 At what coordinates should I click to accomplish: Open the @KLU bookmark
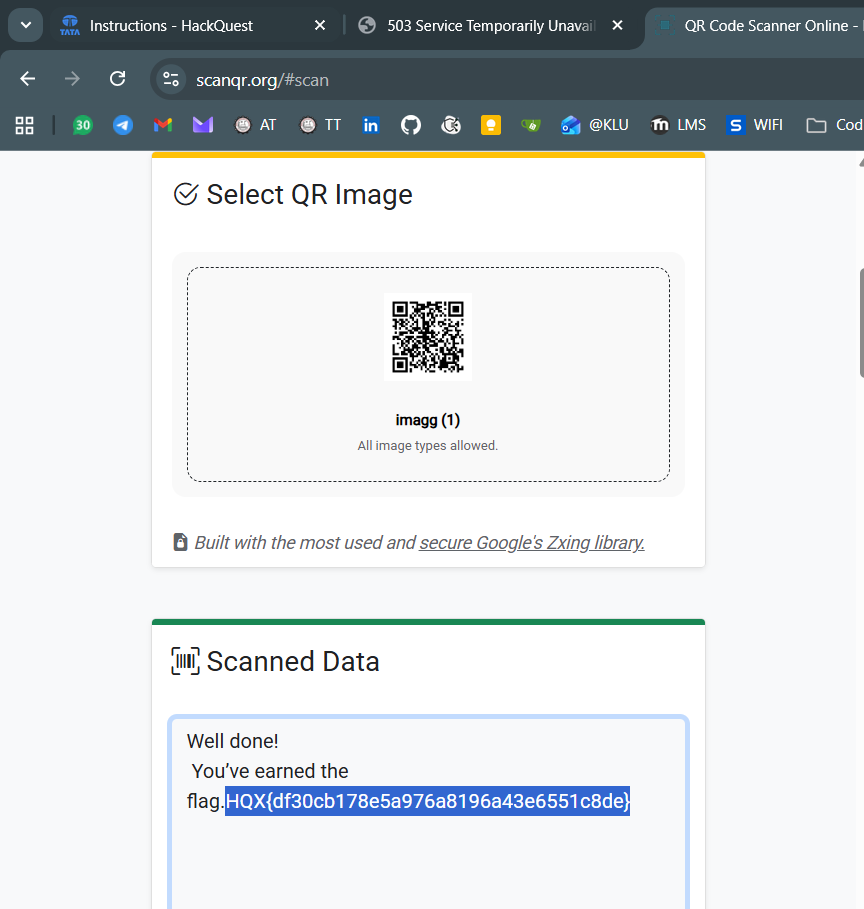point(595,125)
